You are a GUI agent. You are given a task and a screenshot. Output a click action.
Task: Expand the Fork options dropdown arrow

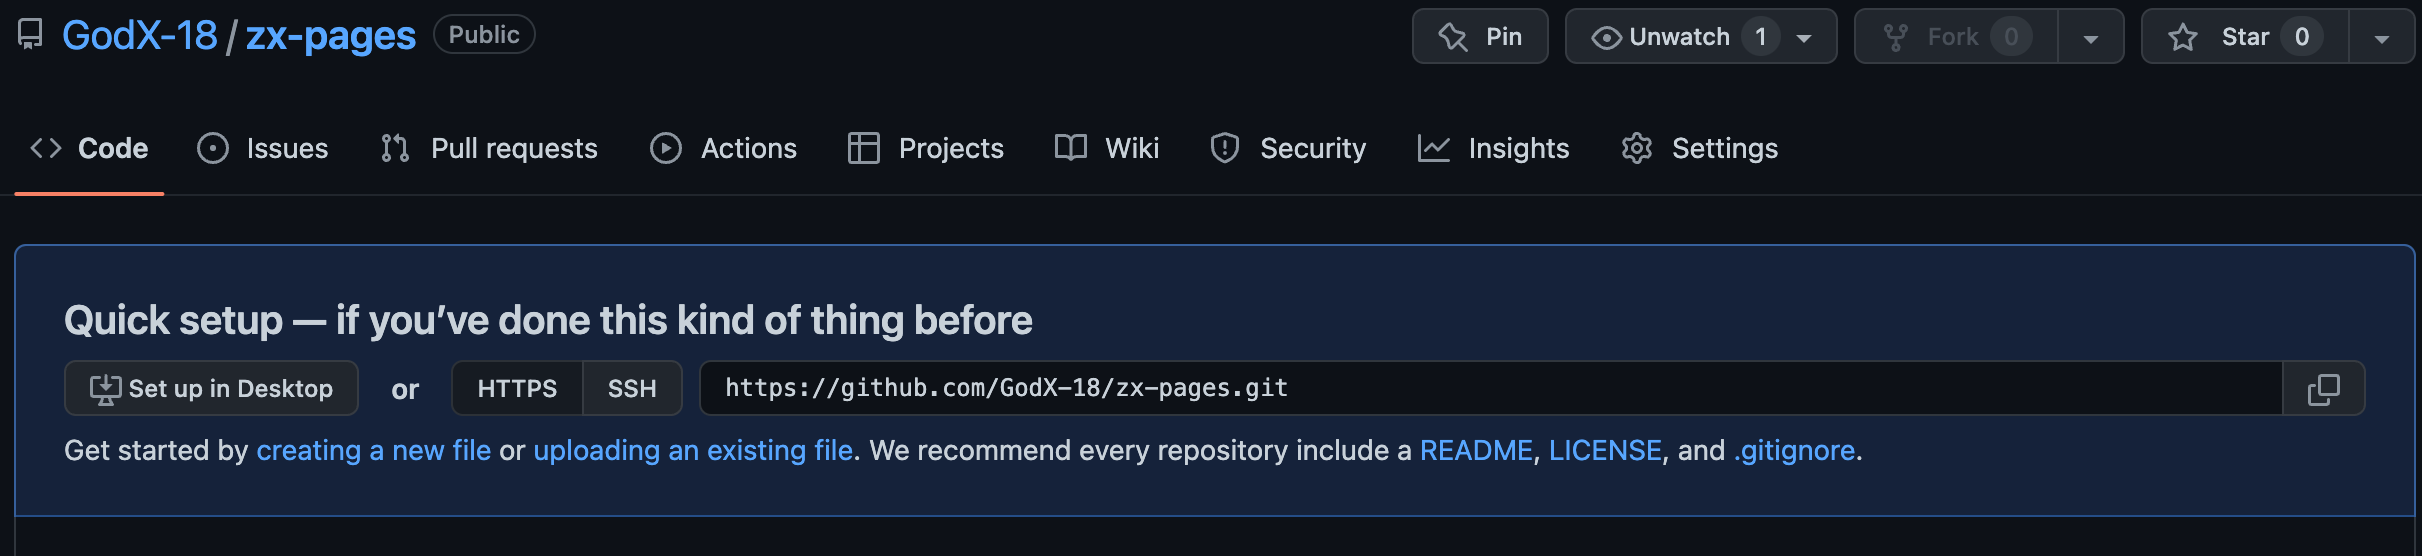[x=2091, y=38]
